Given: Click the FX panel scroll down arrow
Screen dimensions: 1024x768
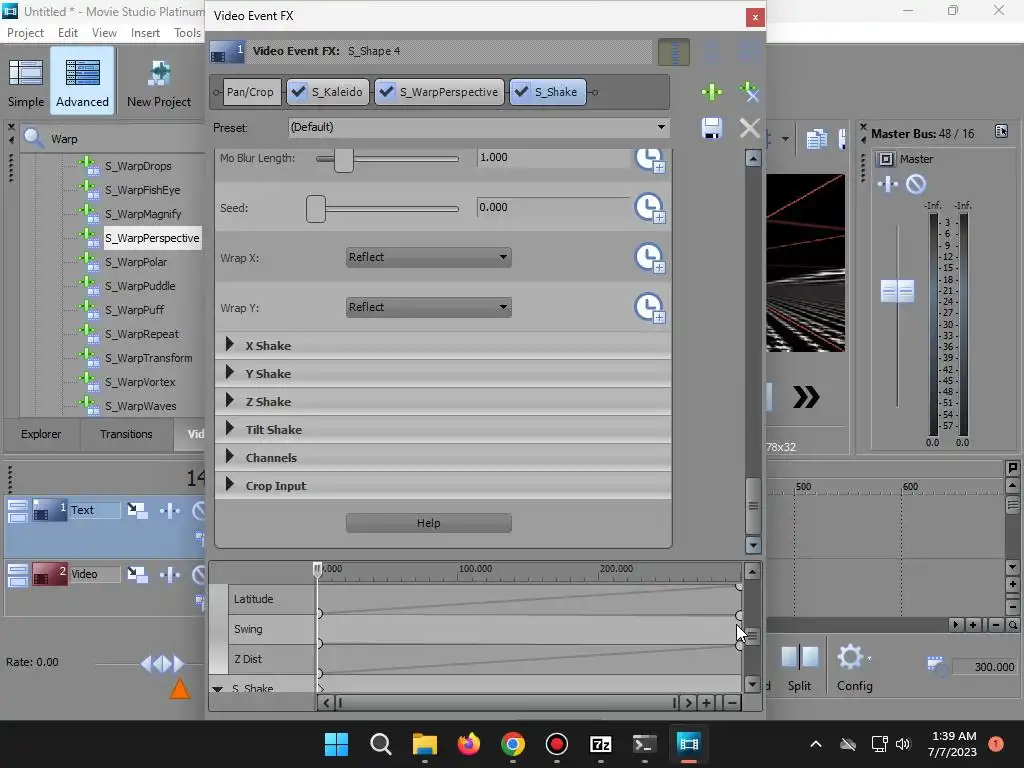Looking at the screenshot, I should [753, 545].
